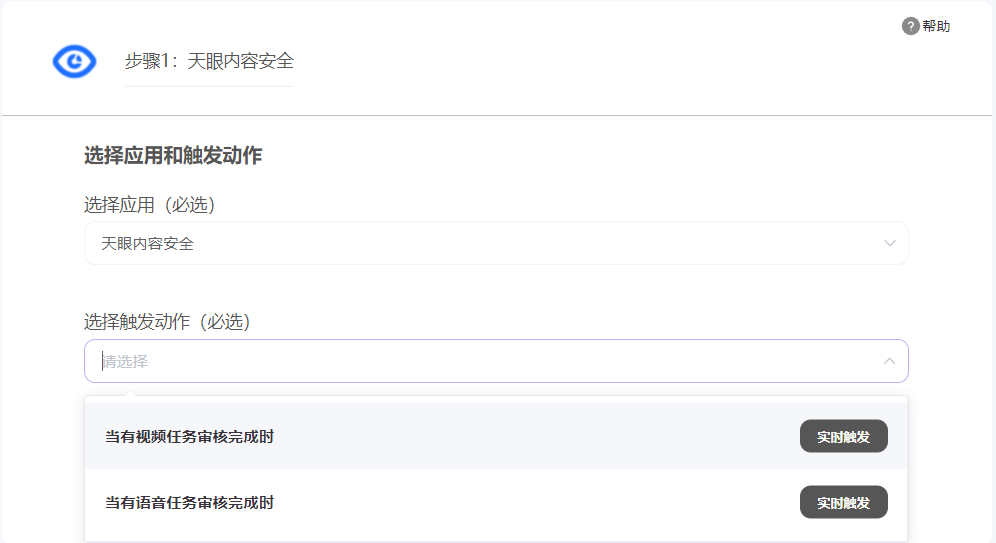
Task: Click the 选择应用和触发动作 section heading
Action: [173, 155]
